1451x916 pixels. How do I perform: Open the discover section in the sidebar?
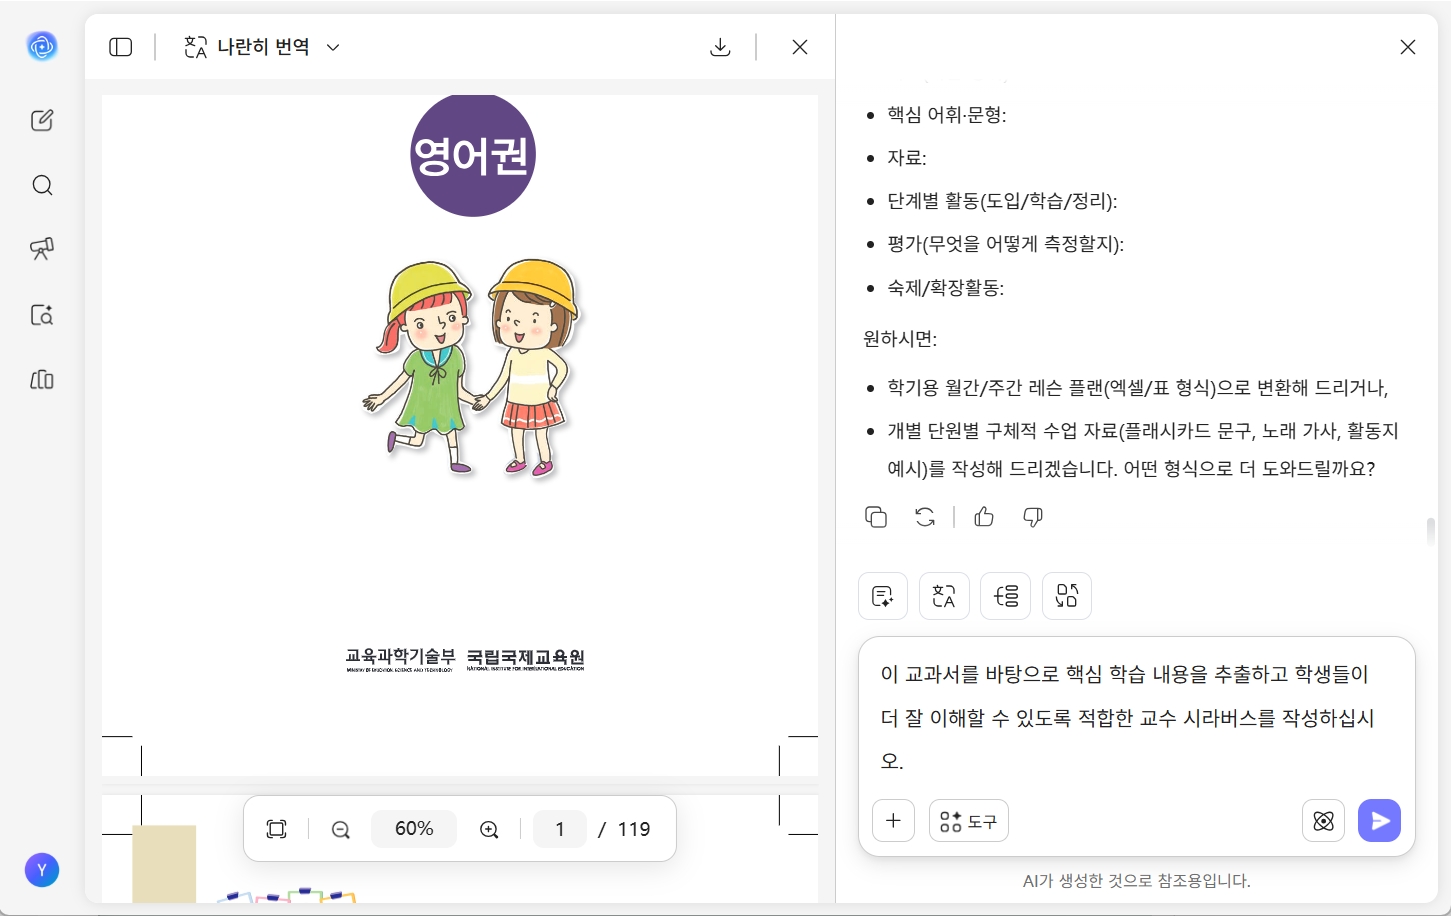[x=42, y=249]
